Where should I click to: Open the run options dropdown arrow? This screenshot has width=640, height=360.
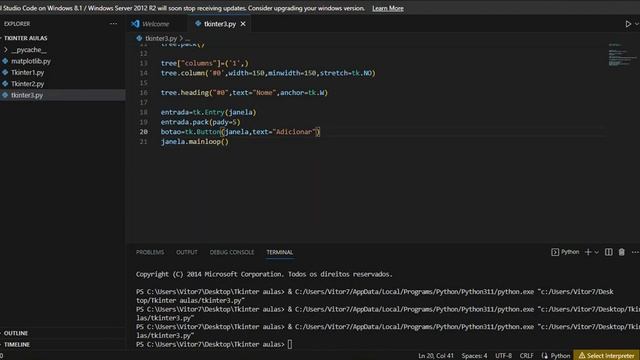[x=637, y=24]
